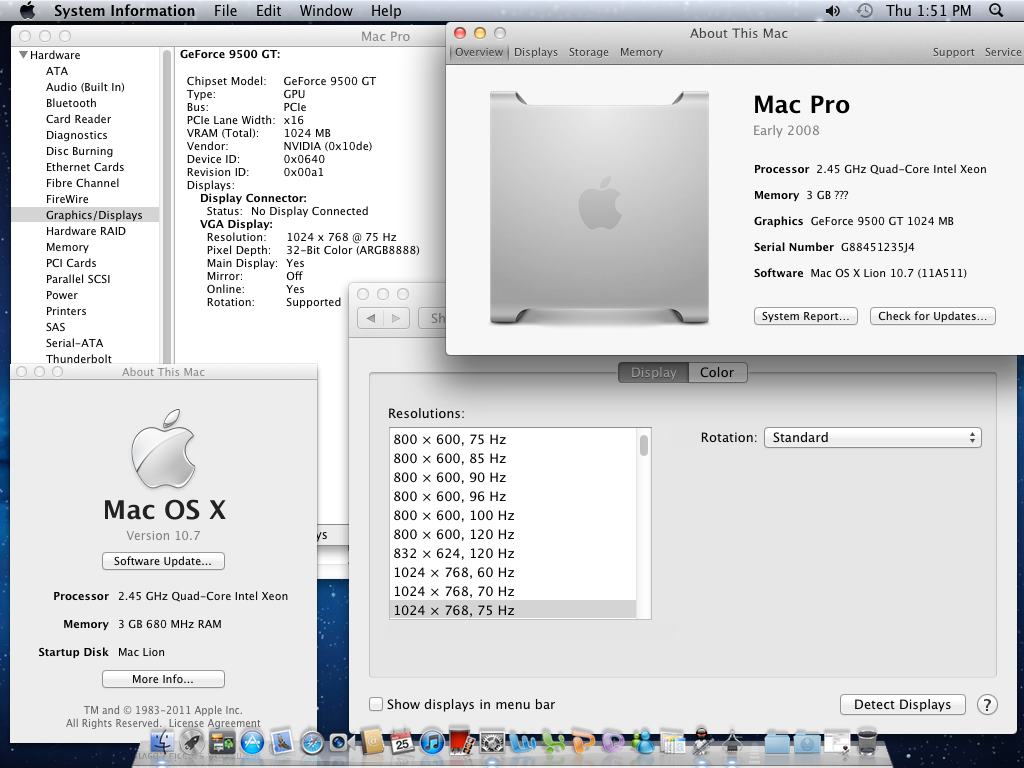The image size is (1024, 768).
Task: Open the Downloads folder stack in Dock
Action: 807,743
